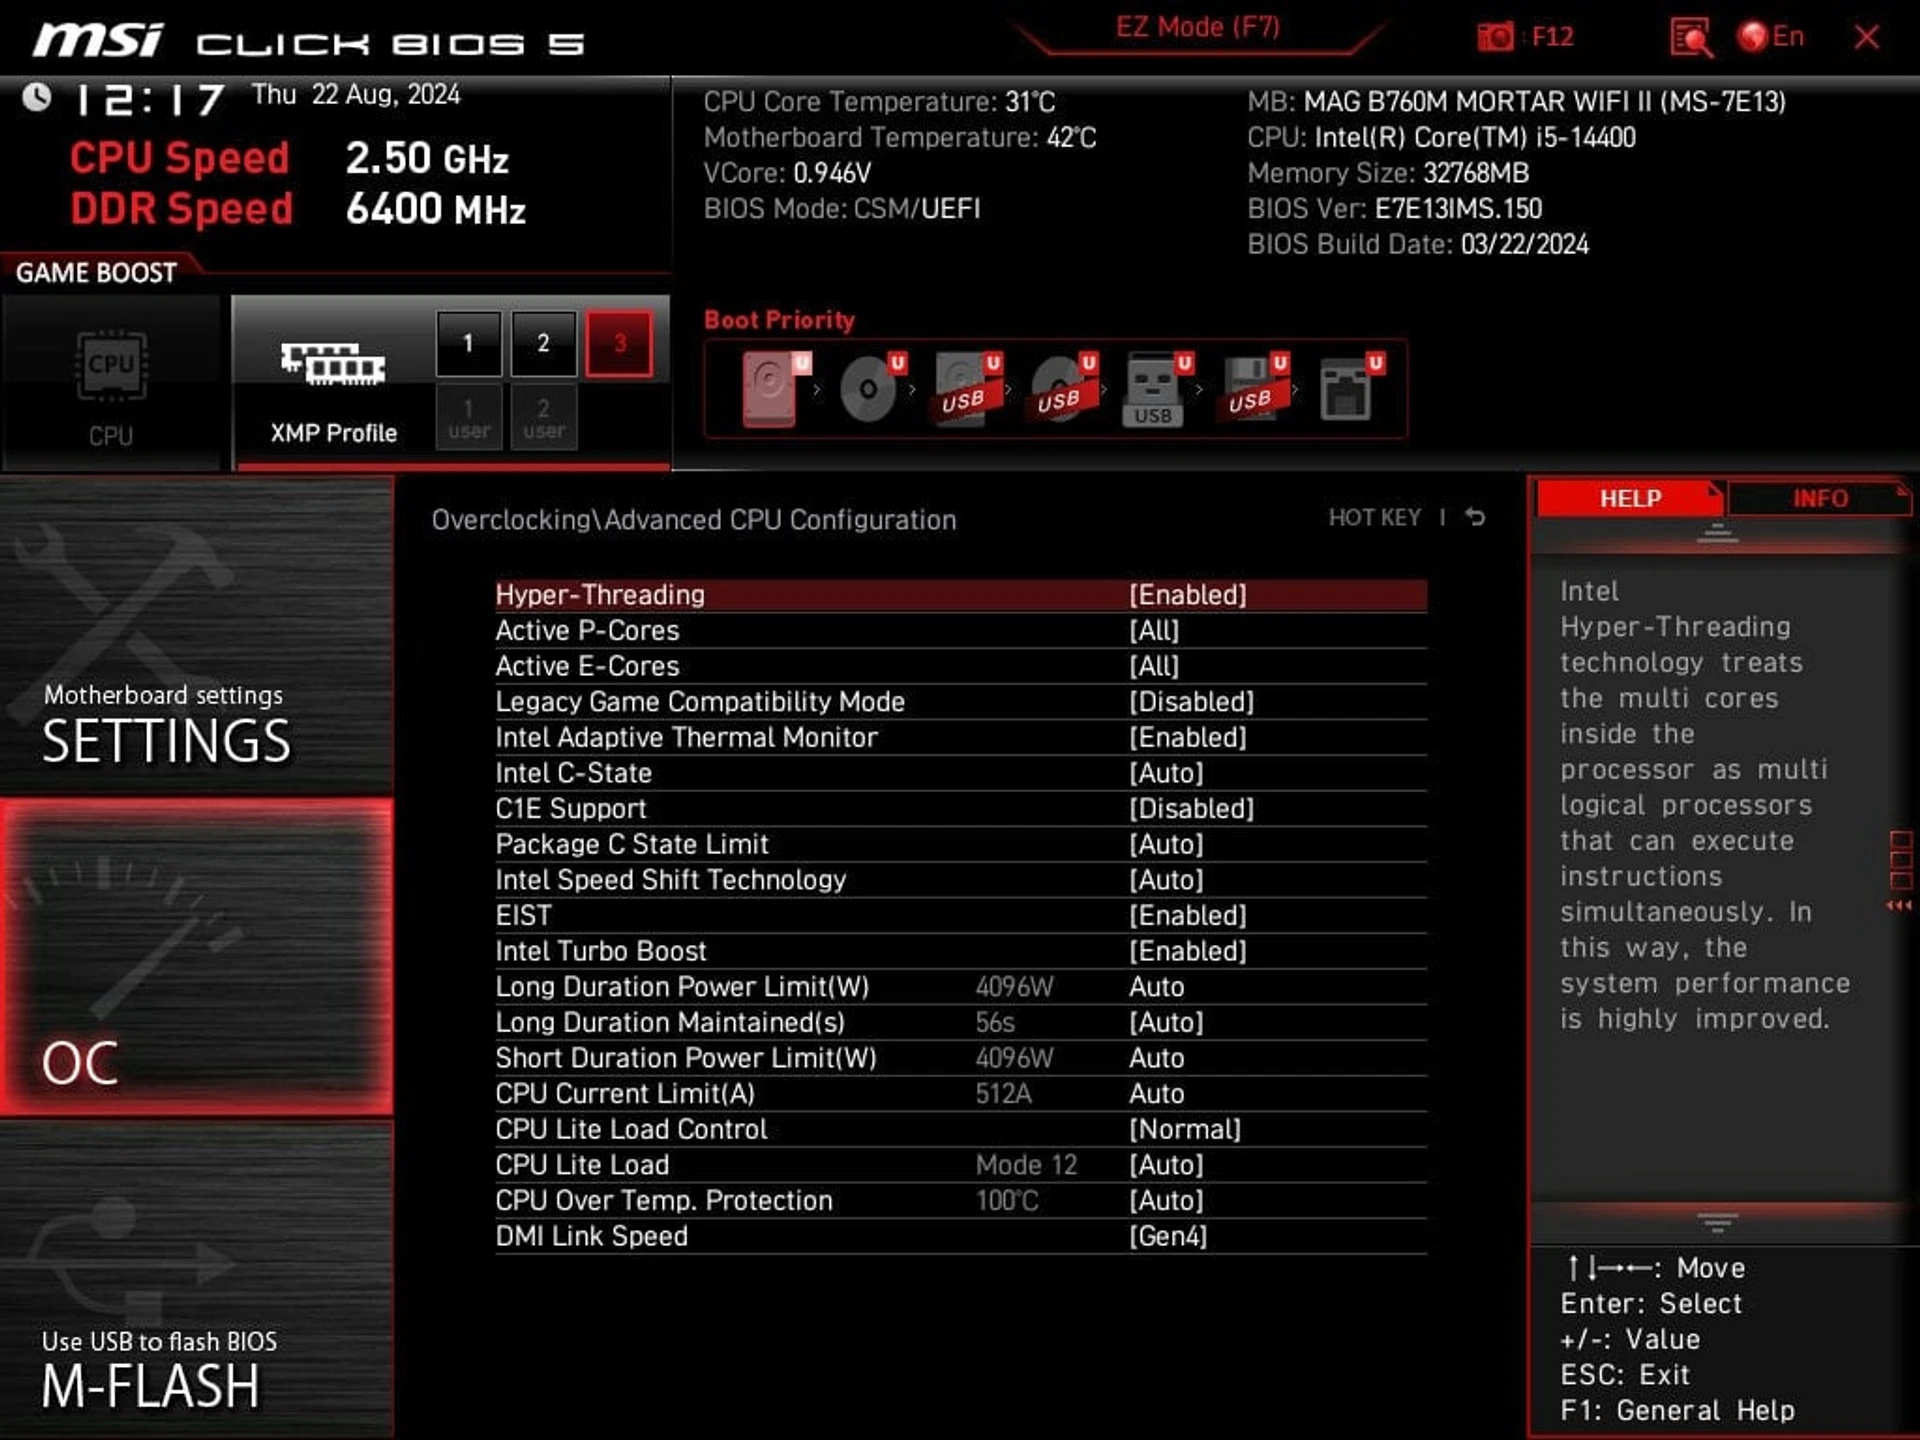Viewport: 1920px width, 1440px height.
Task: Select the optical disc boot device icon
Action: 872,389
